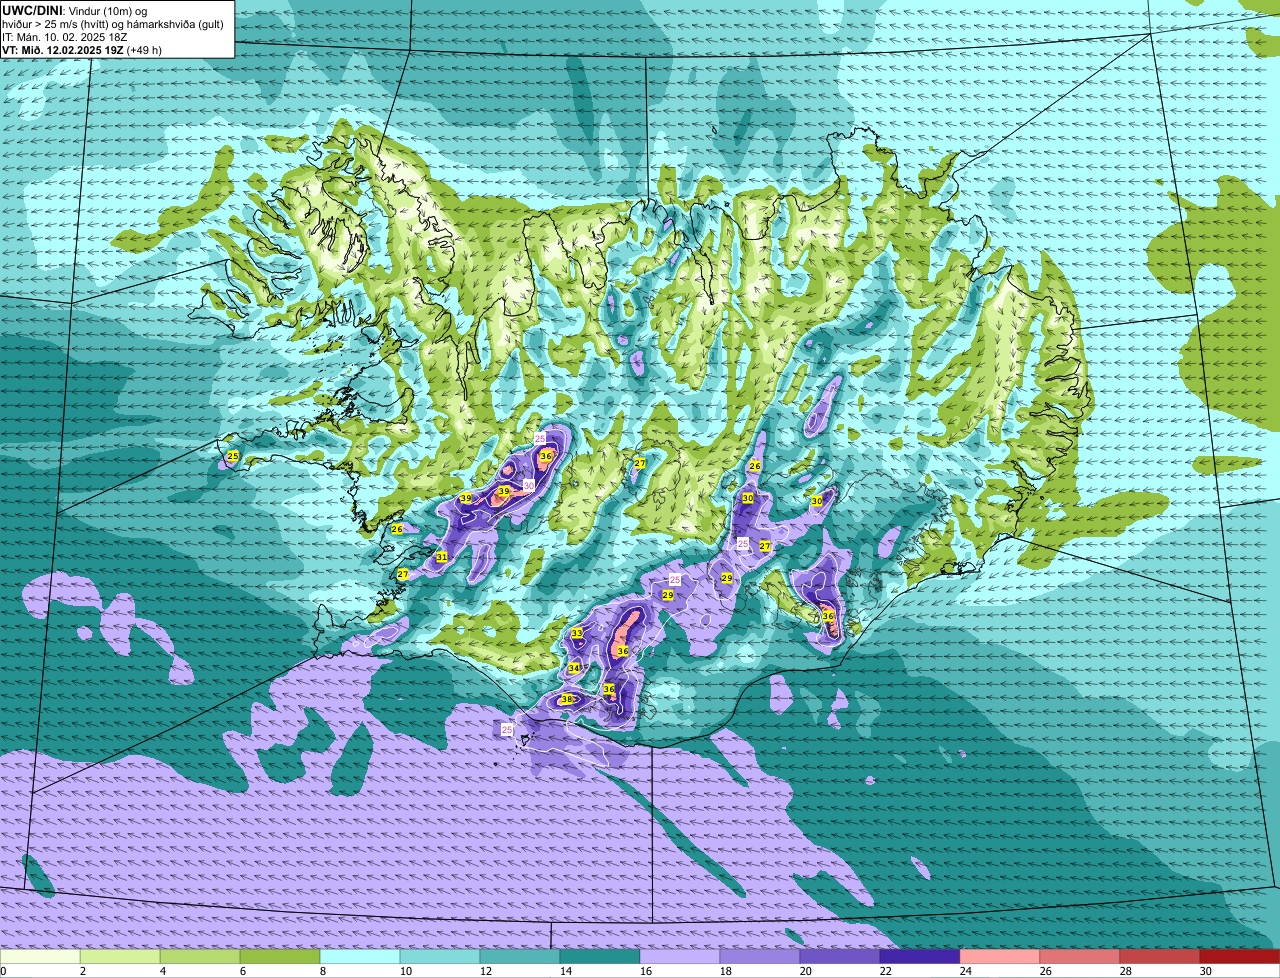Click the valid time 'VT: Mið. 12.02.2025 19Z (+49 h)'
This screenshot has height=978, width=1280.
pos(82,49)
